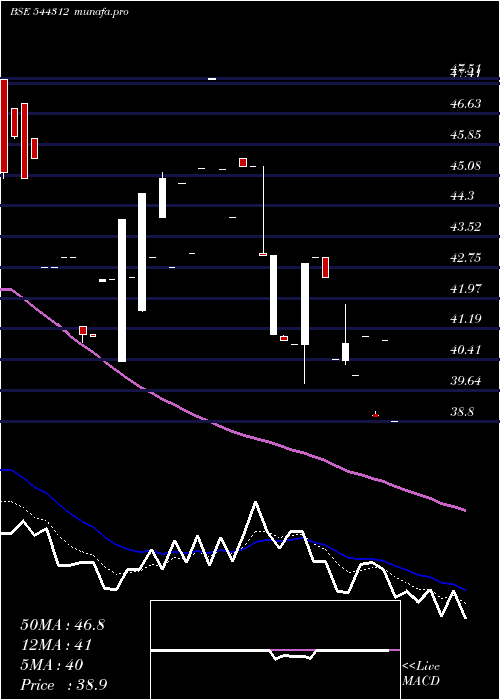This screenshot has width=500, height=700.
Task: Click the 12MA : 41 readout
Action: [x=56, y=645]
